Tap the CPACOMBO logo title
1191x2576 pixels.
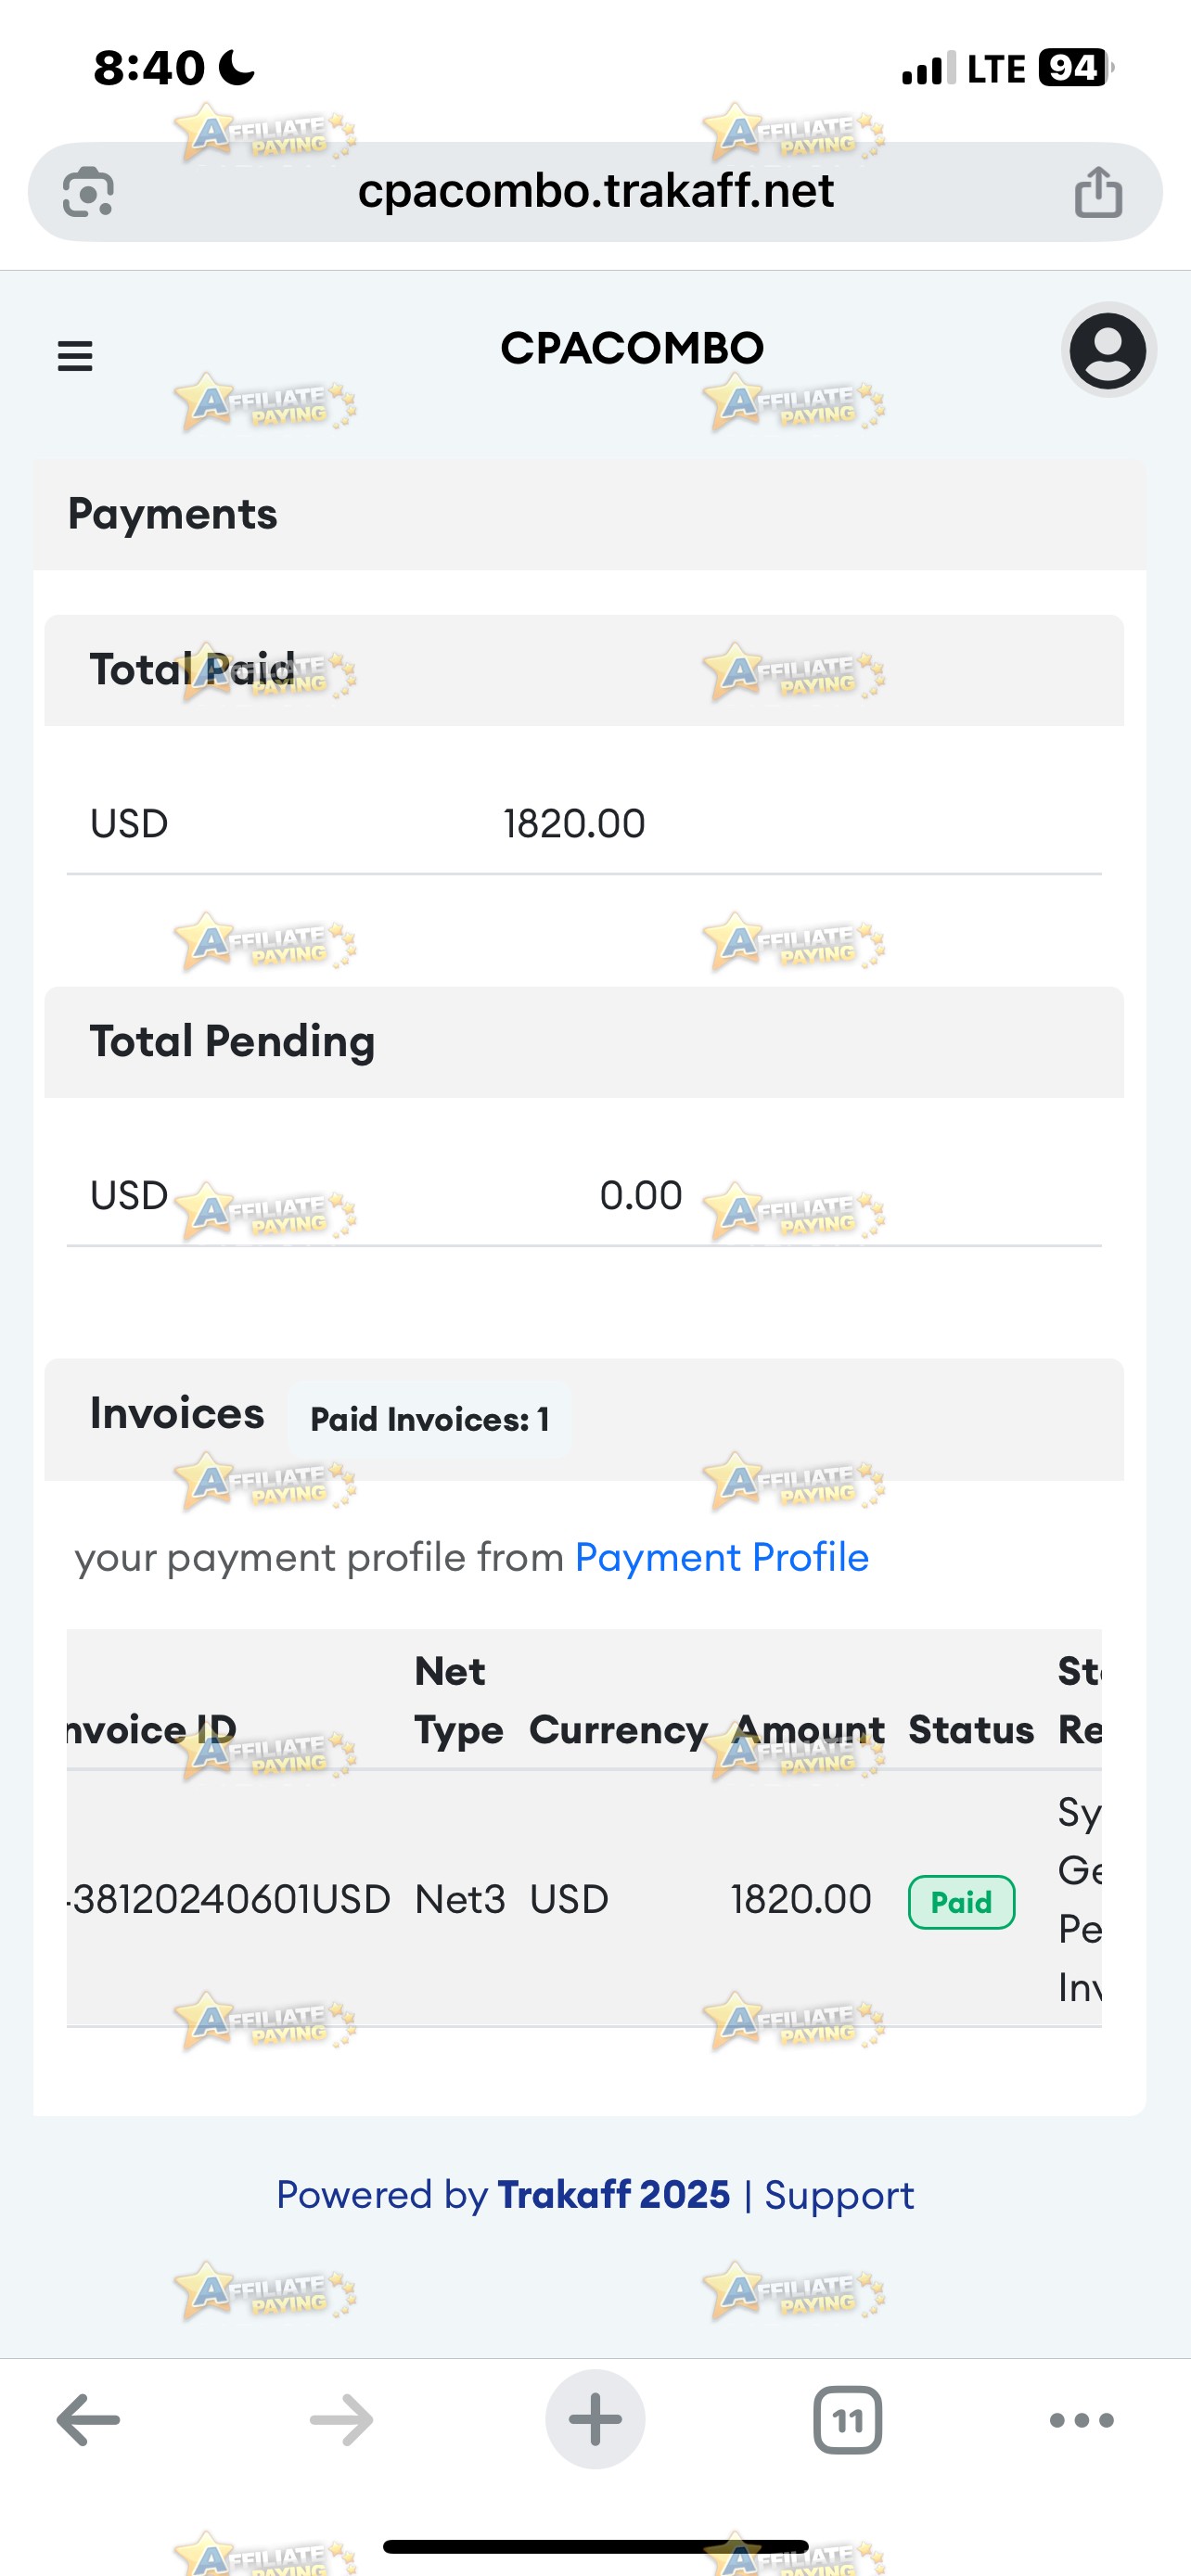tap(632, 348)
